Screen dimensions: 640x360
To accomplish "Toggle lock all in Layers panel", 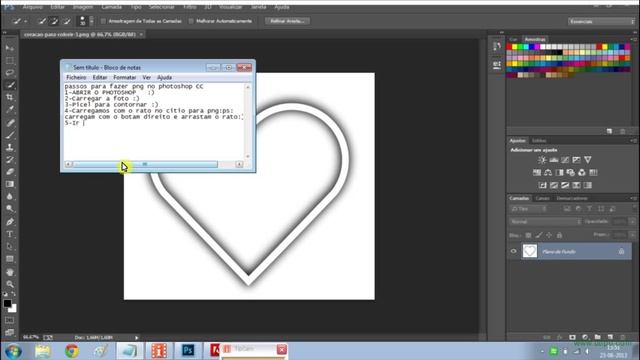I will click(x=559, y=235).
